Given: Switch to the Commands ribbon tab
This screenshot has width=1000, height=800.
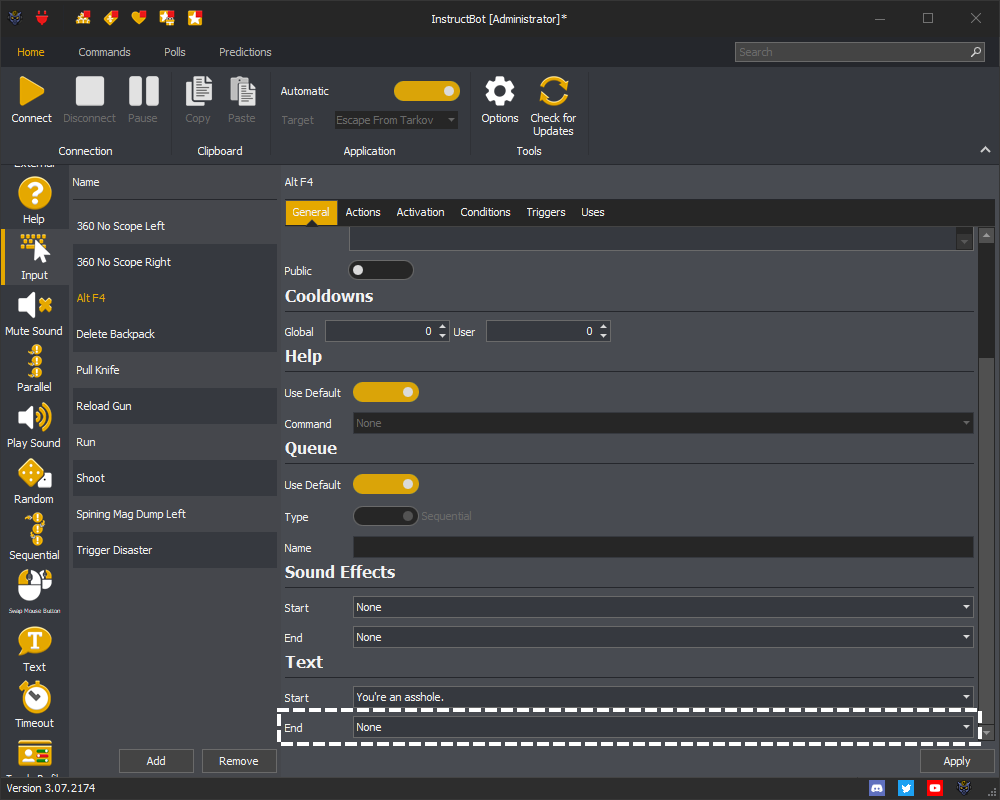Looking at the screenshot, I should tap(105, 52).
